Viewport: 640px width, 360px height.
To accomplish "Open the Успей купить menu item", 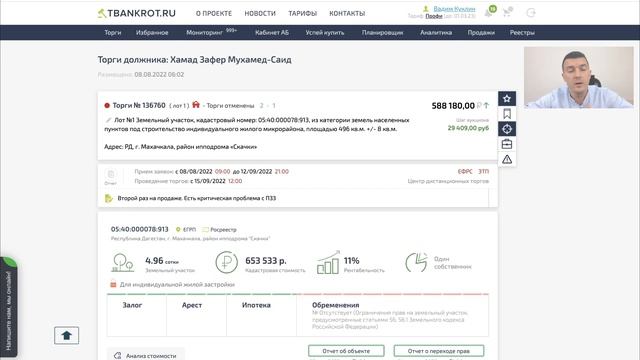I will [325, 32].
